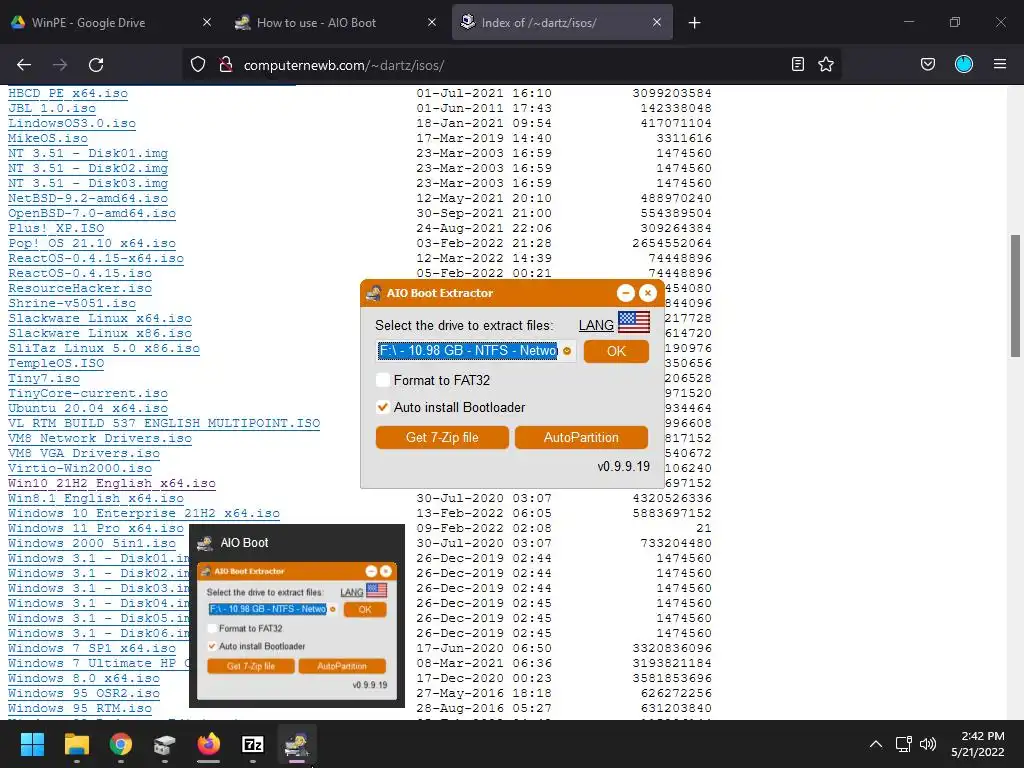Open Google Chrome from the taskbar
Image resolution: width=1024 pixels, height=768 pixels.
(120, 744)
